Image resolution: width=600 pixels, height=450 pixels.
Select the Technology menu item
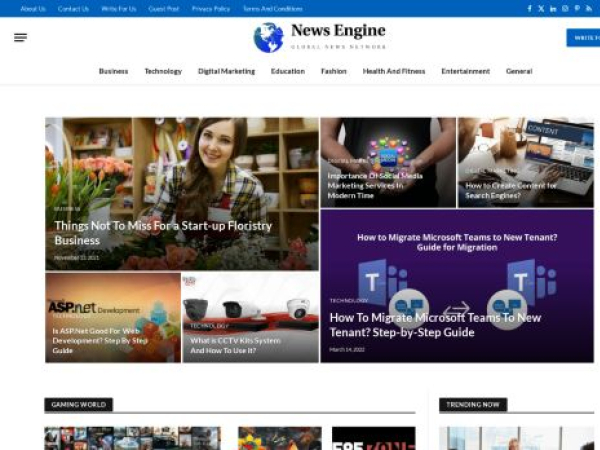pos(163,71)
